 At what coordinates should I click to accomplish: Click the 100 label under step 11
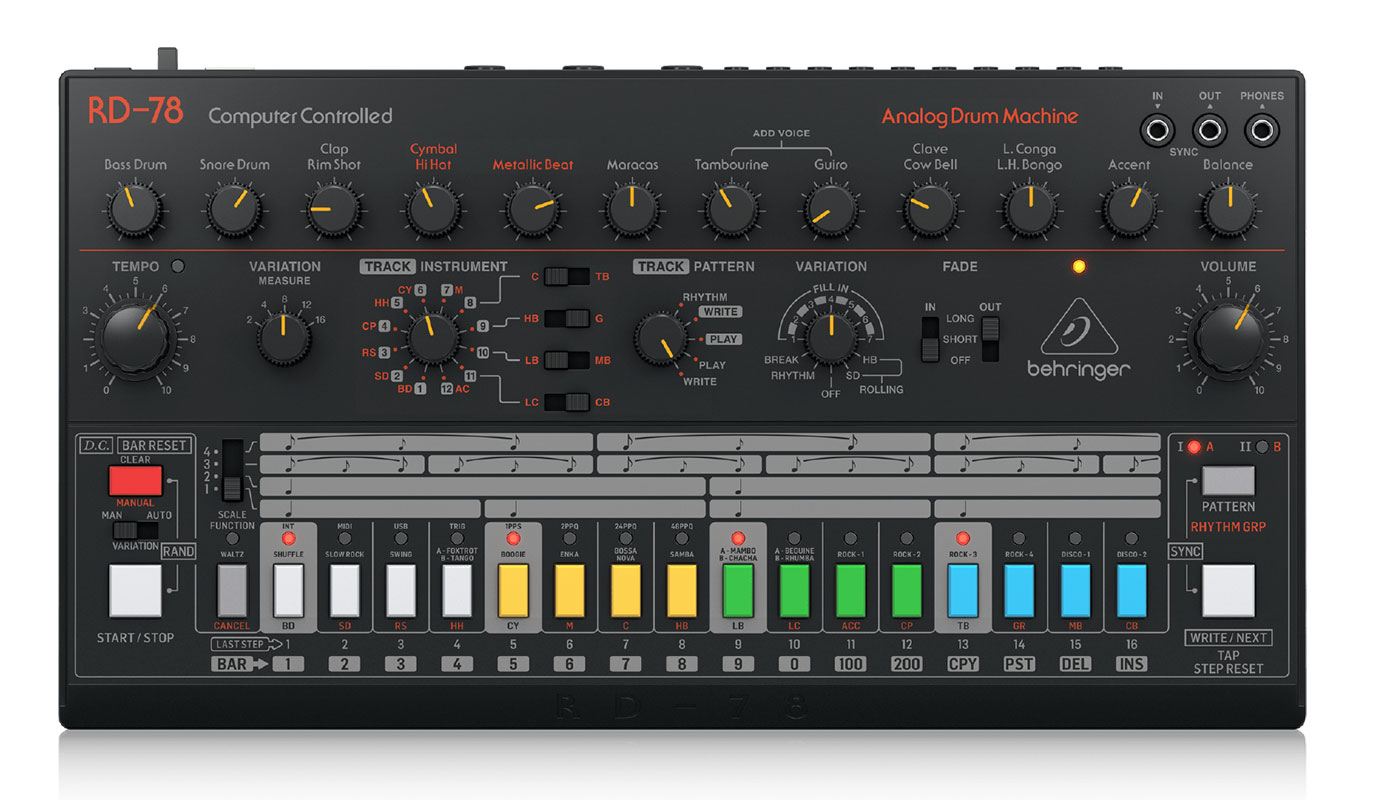850,664
